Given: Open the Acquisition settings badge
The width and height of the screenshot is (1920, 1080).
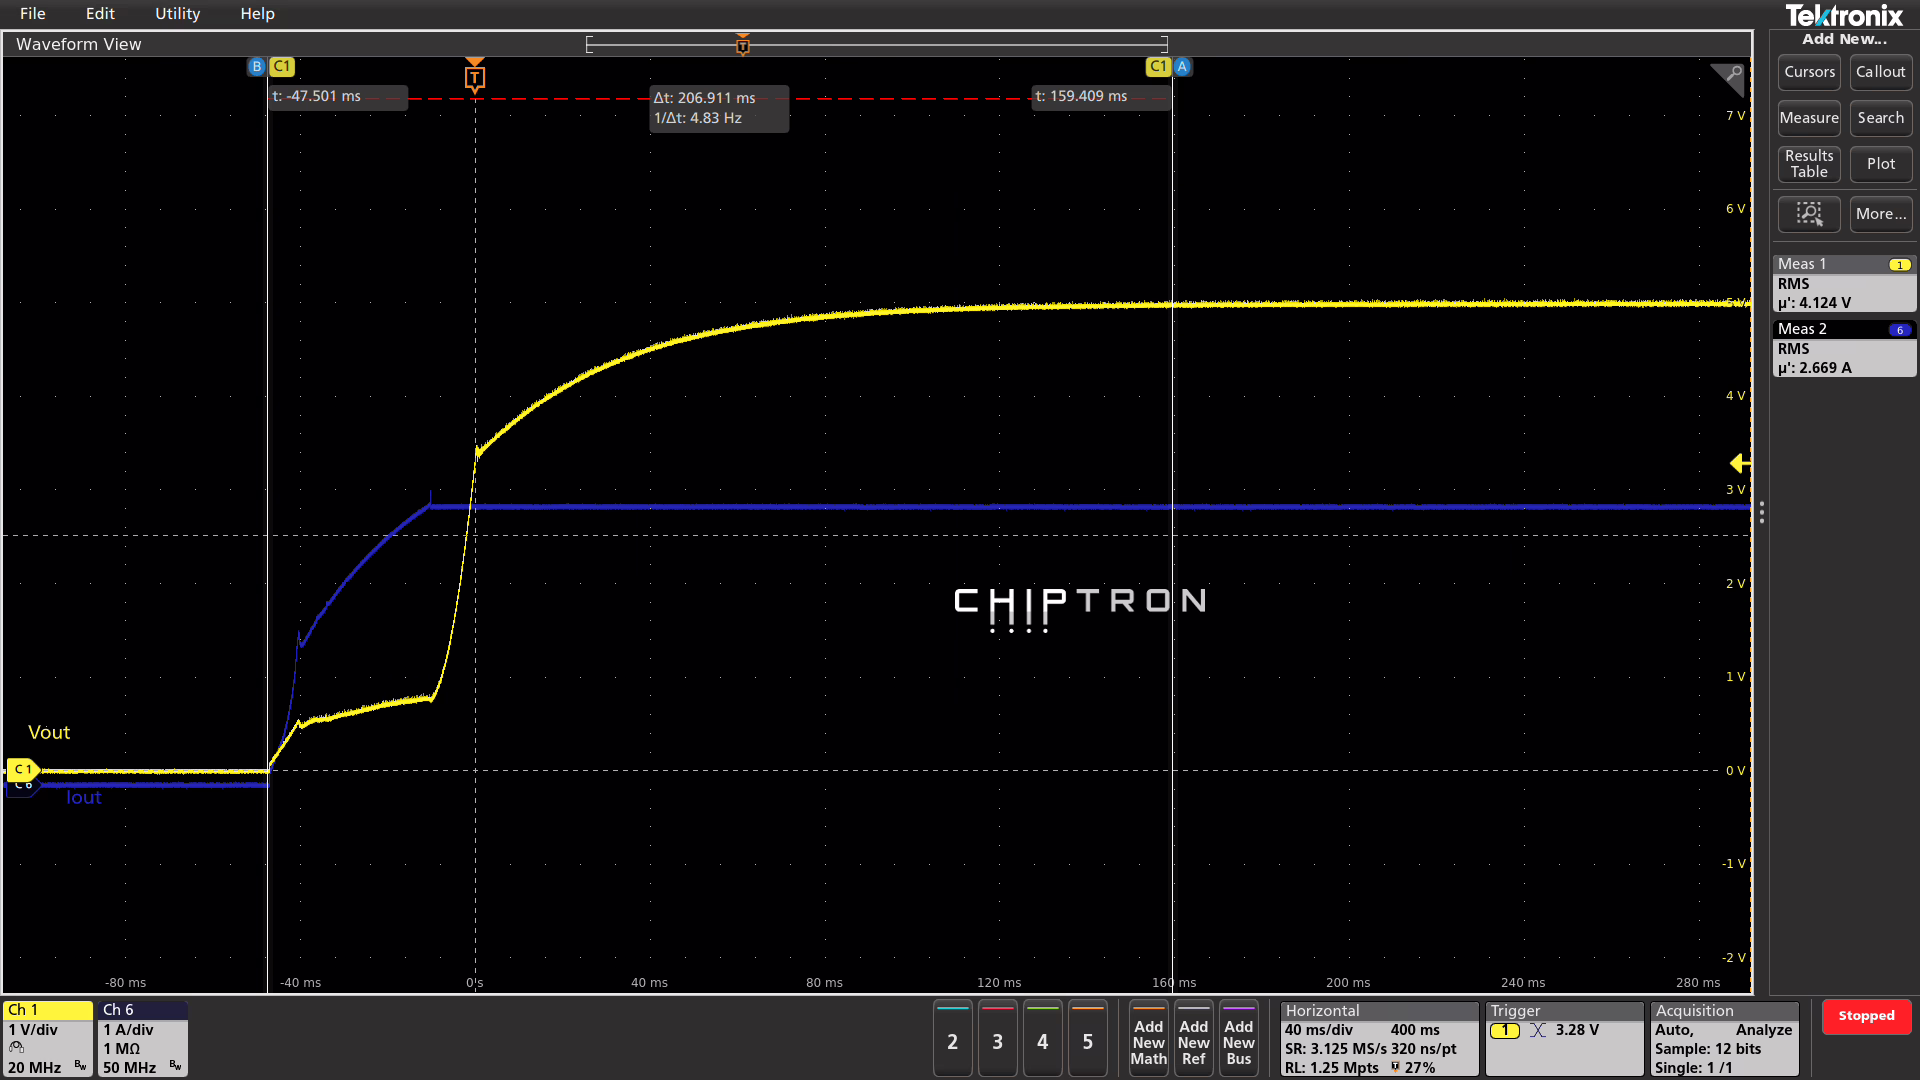Looking at the screenshot, I should [1723, 1039].
